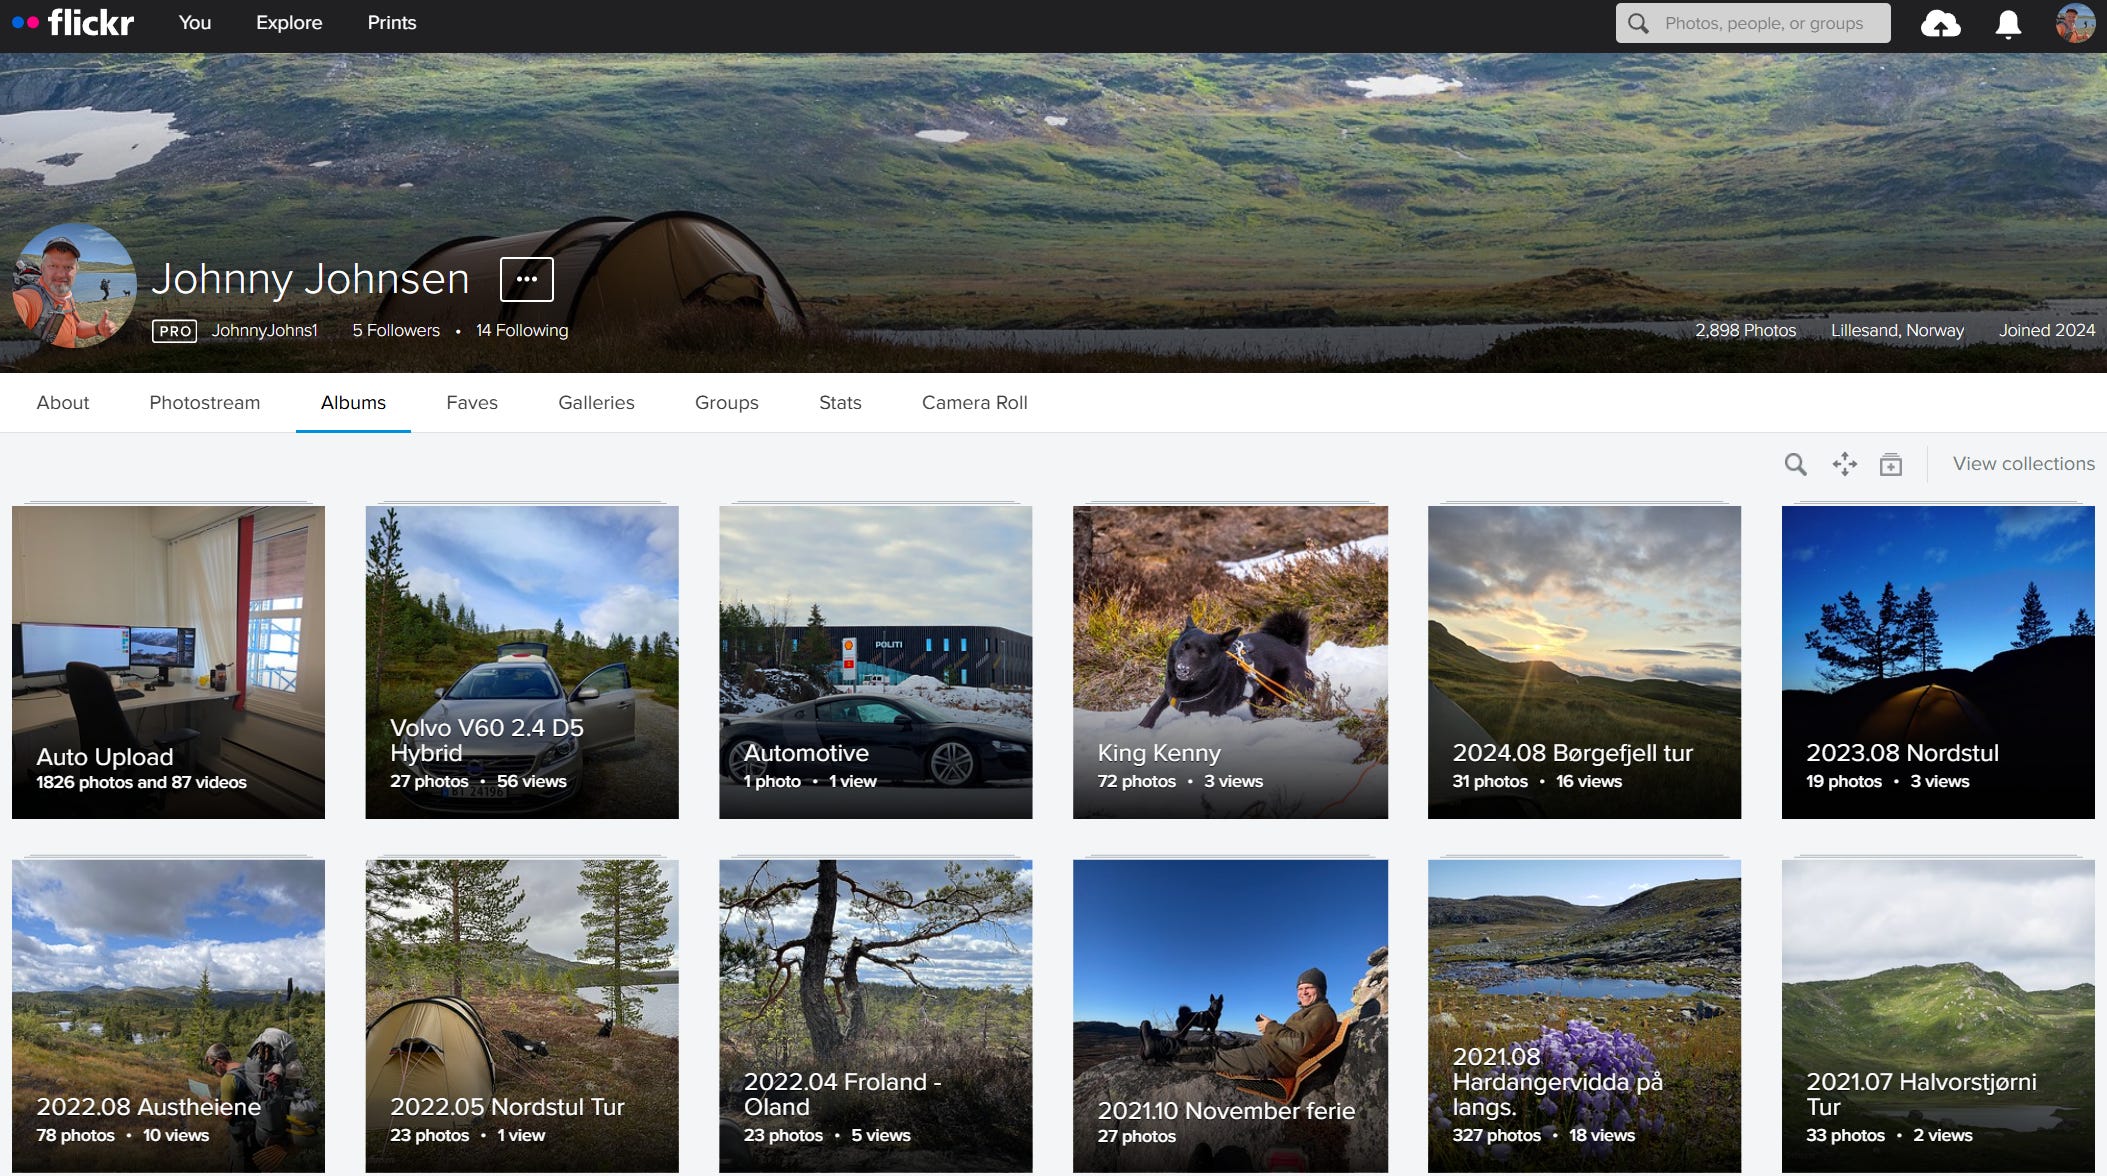The height and width of the screenshot is (1176, 2107).
Task: Open the notifications bell
Action: pyautogui.click(x=2008, y=23)
